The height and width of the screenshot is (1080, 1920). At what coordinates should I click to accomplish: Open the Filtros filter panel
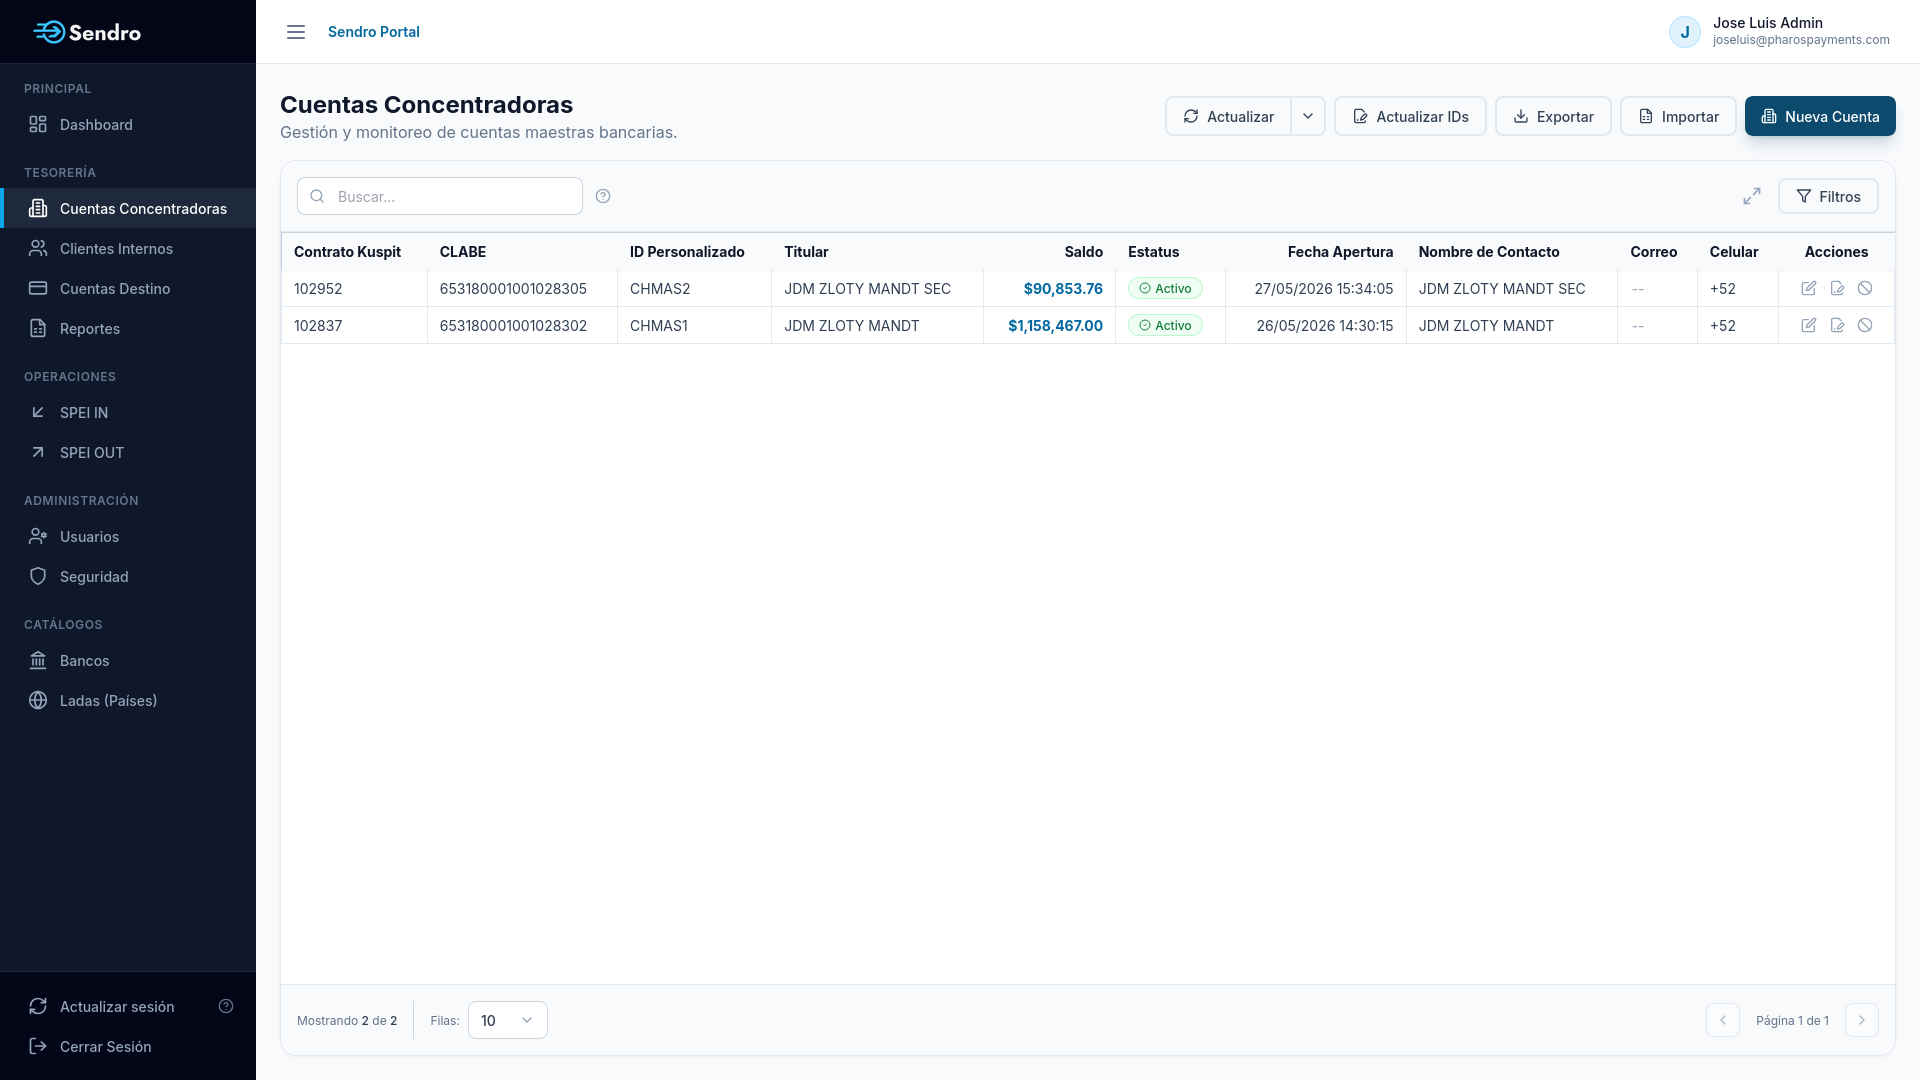(x=1828, y=196)
